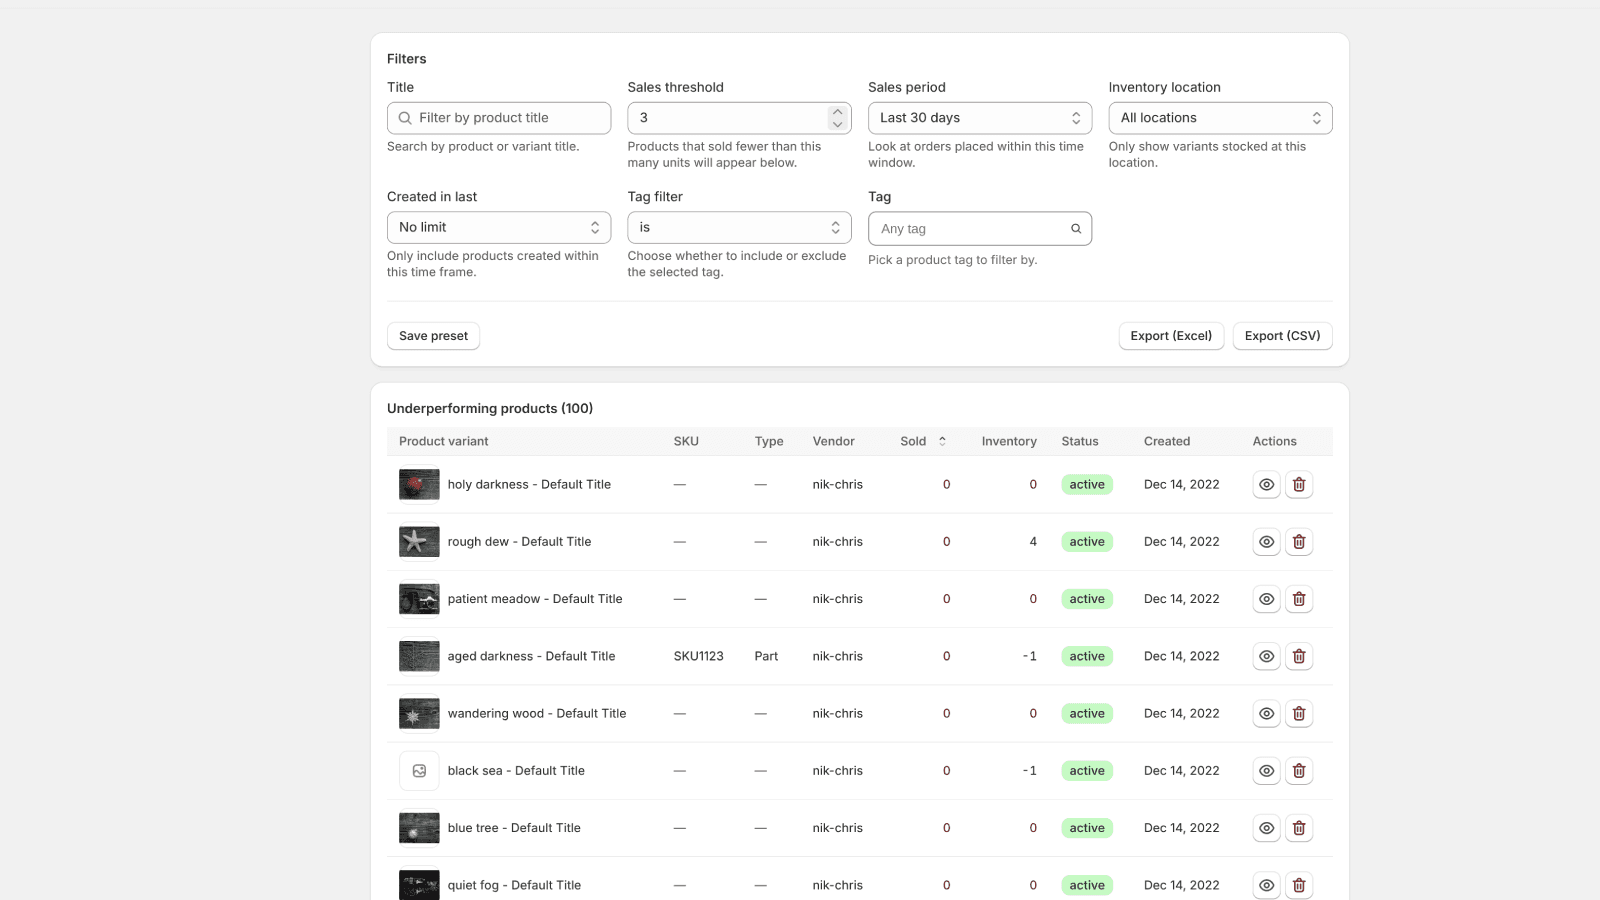Click 'black sea - Default Title' text
This screenshot has height=900, width=1600.
pyautogui.click(x=516, y=770)
